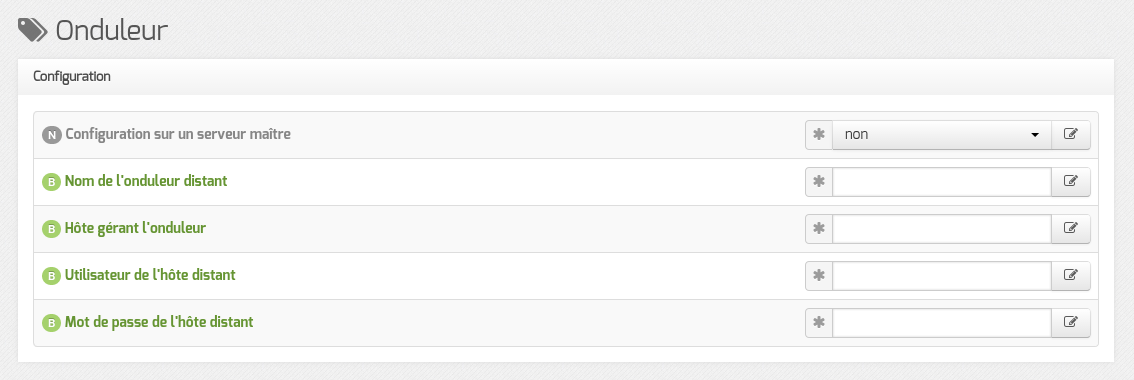Focus the Hôte gérant l'onduleur text field
The width and height of the screenshot is (1134, 380).
[942, 229]
